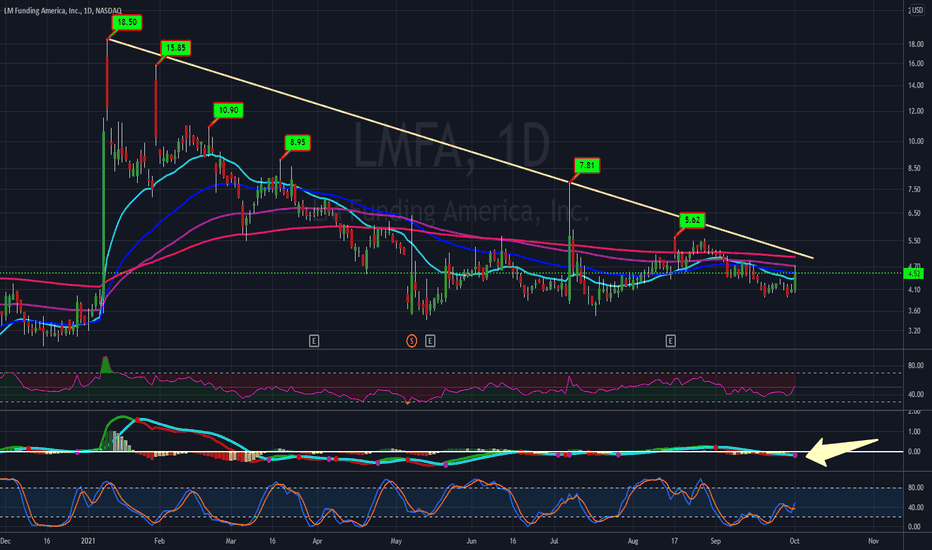This screenshot has width=932, height=550.
Task: Click the 4.10 price axis label
Action: (916, 290)
